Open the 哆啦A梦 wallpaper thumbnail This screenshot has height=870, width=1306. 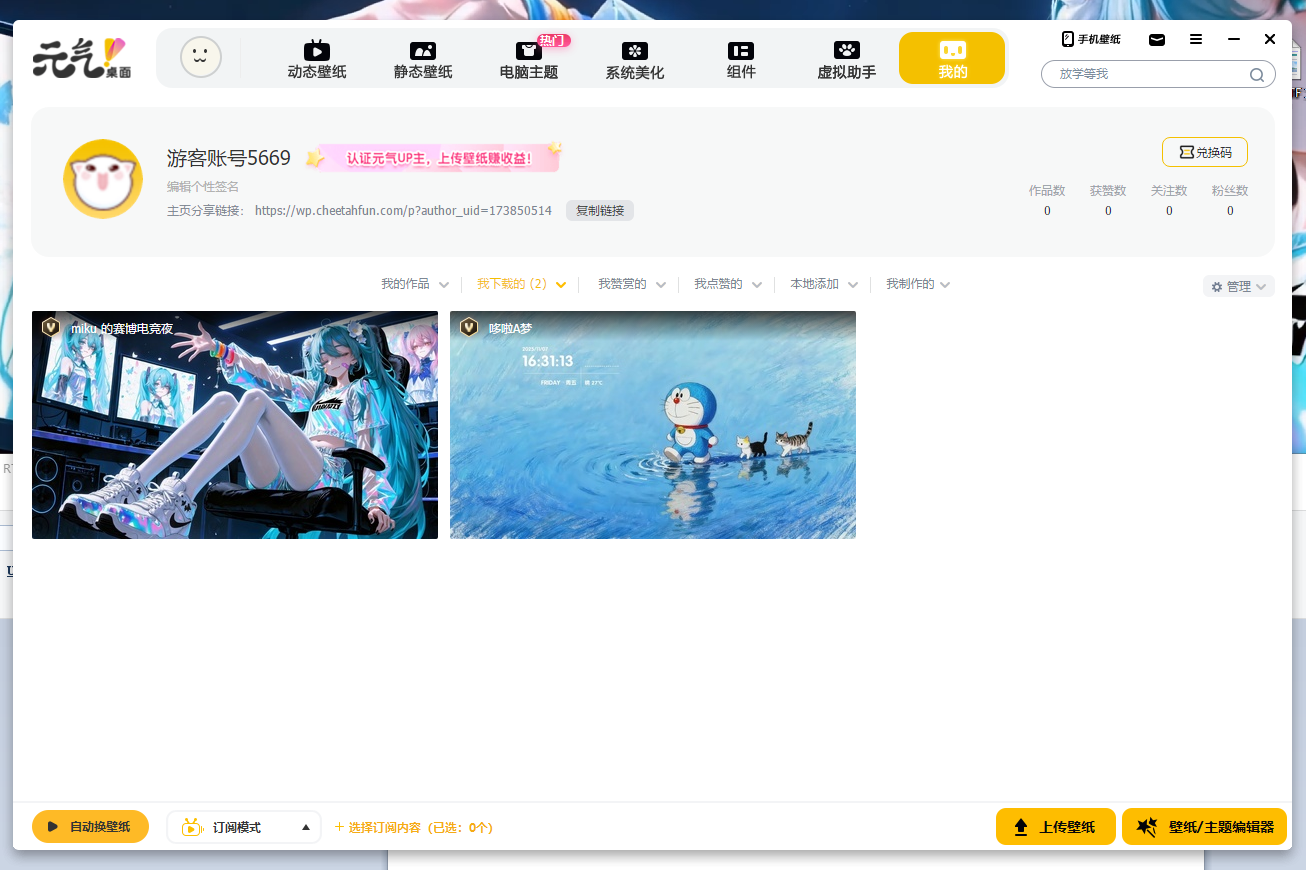[653, 425]
